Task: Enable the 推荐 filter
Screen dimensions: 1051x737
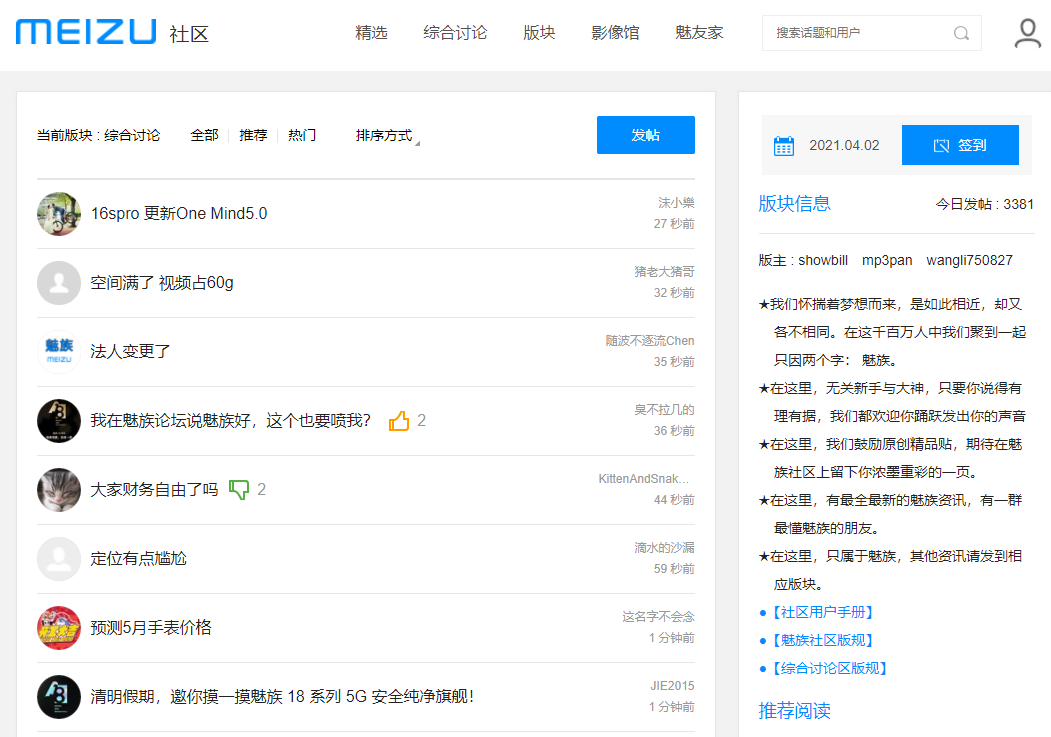Action: [253, 135]
